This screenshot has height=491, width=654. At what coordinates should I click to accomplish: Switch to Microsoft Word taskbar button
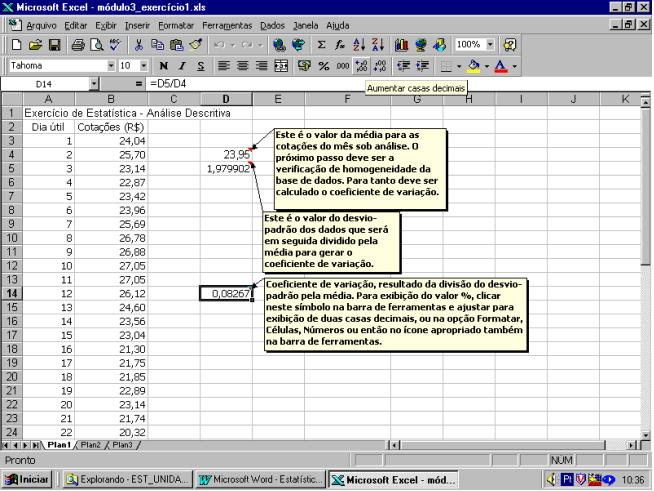tap(260, 479)
